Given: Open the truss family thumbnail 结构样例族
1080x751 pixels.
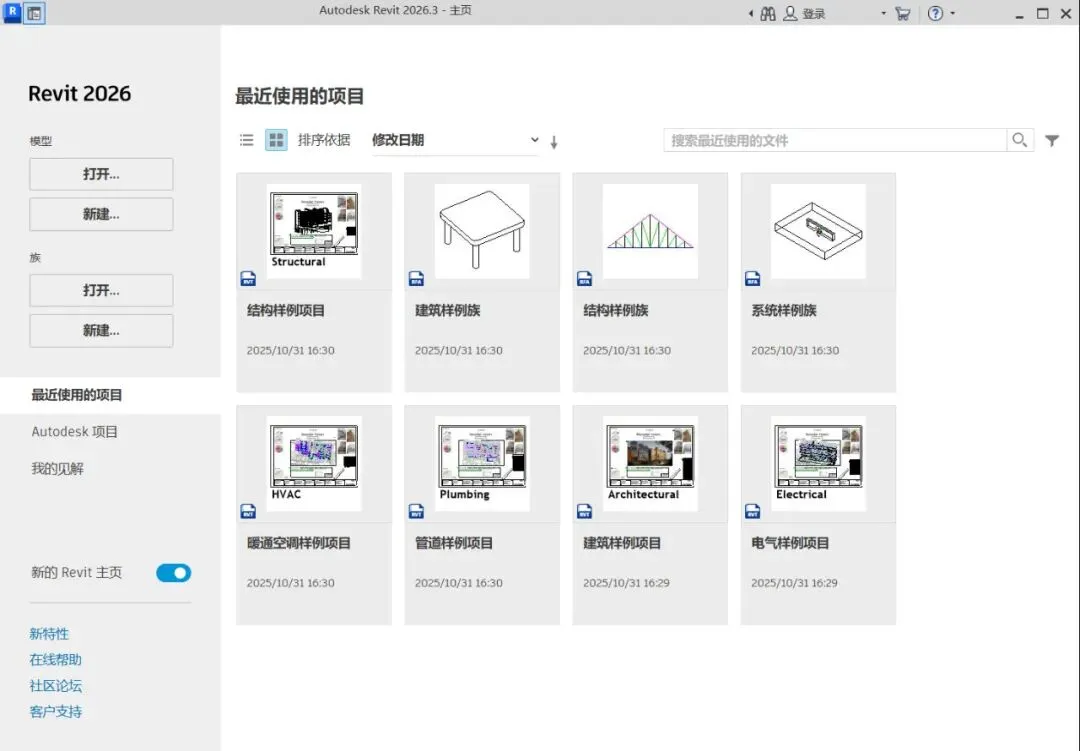Looking at the screenshot, I should [650, 231].
